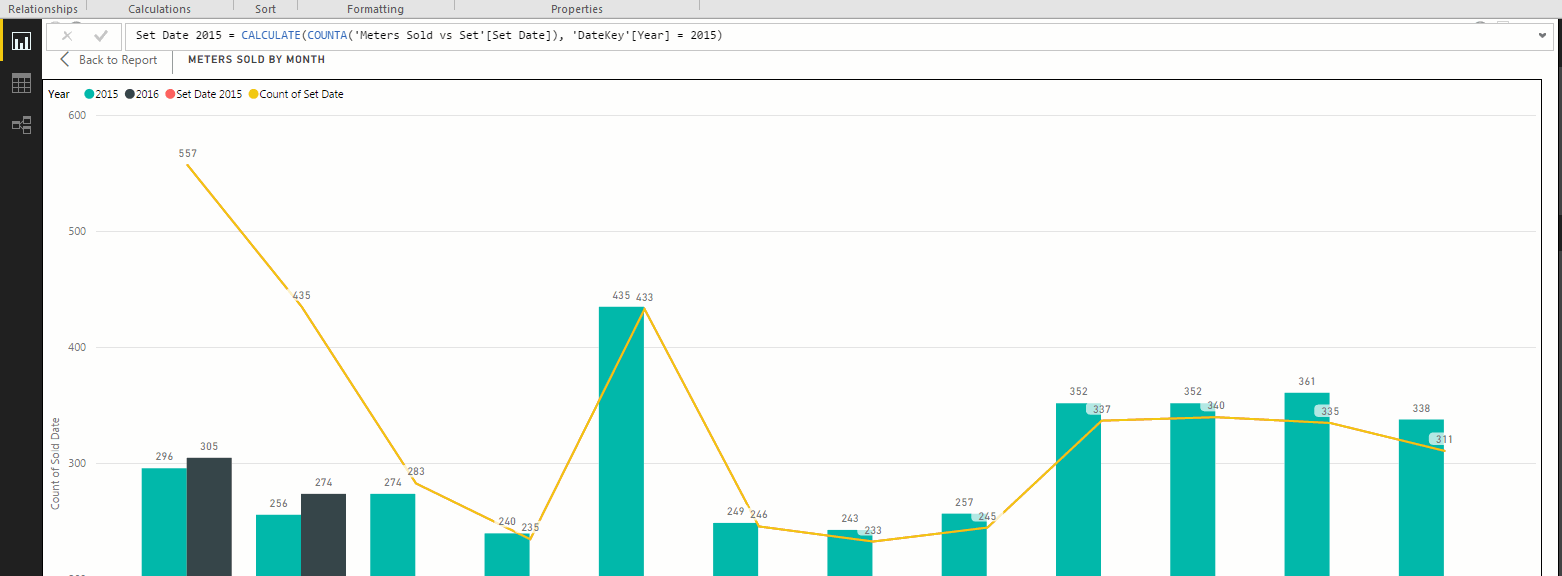Click the 2016 dark legend swatch

pos(129,94)
